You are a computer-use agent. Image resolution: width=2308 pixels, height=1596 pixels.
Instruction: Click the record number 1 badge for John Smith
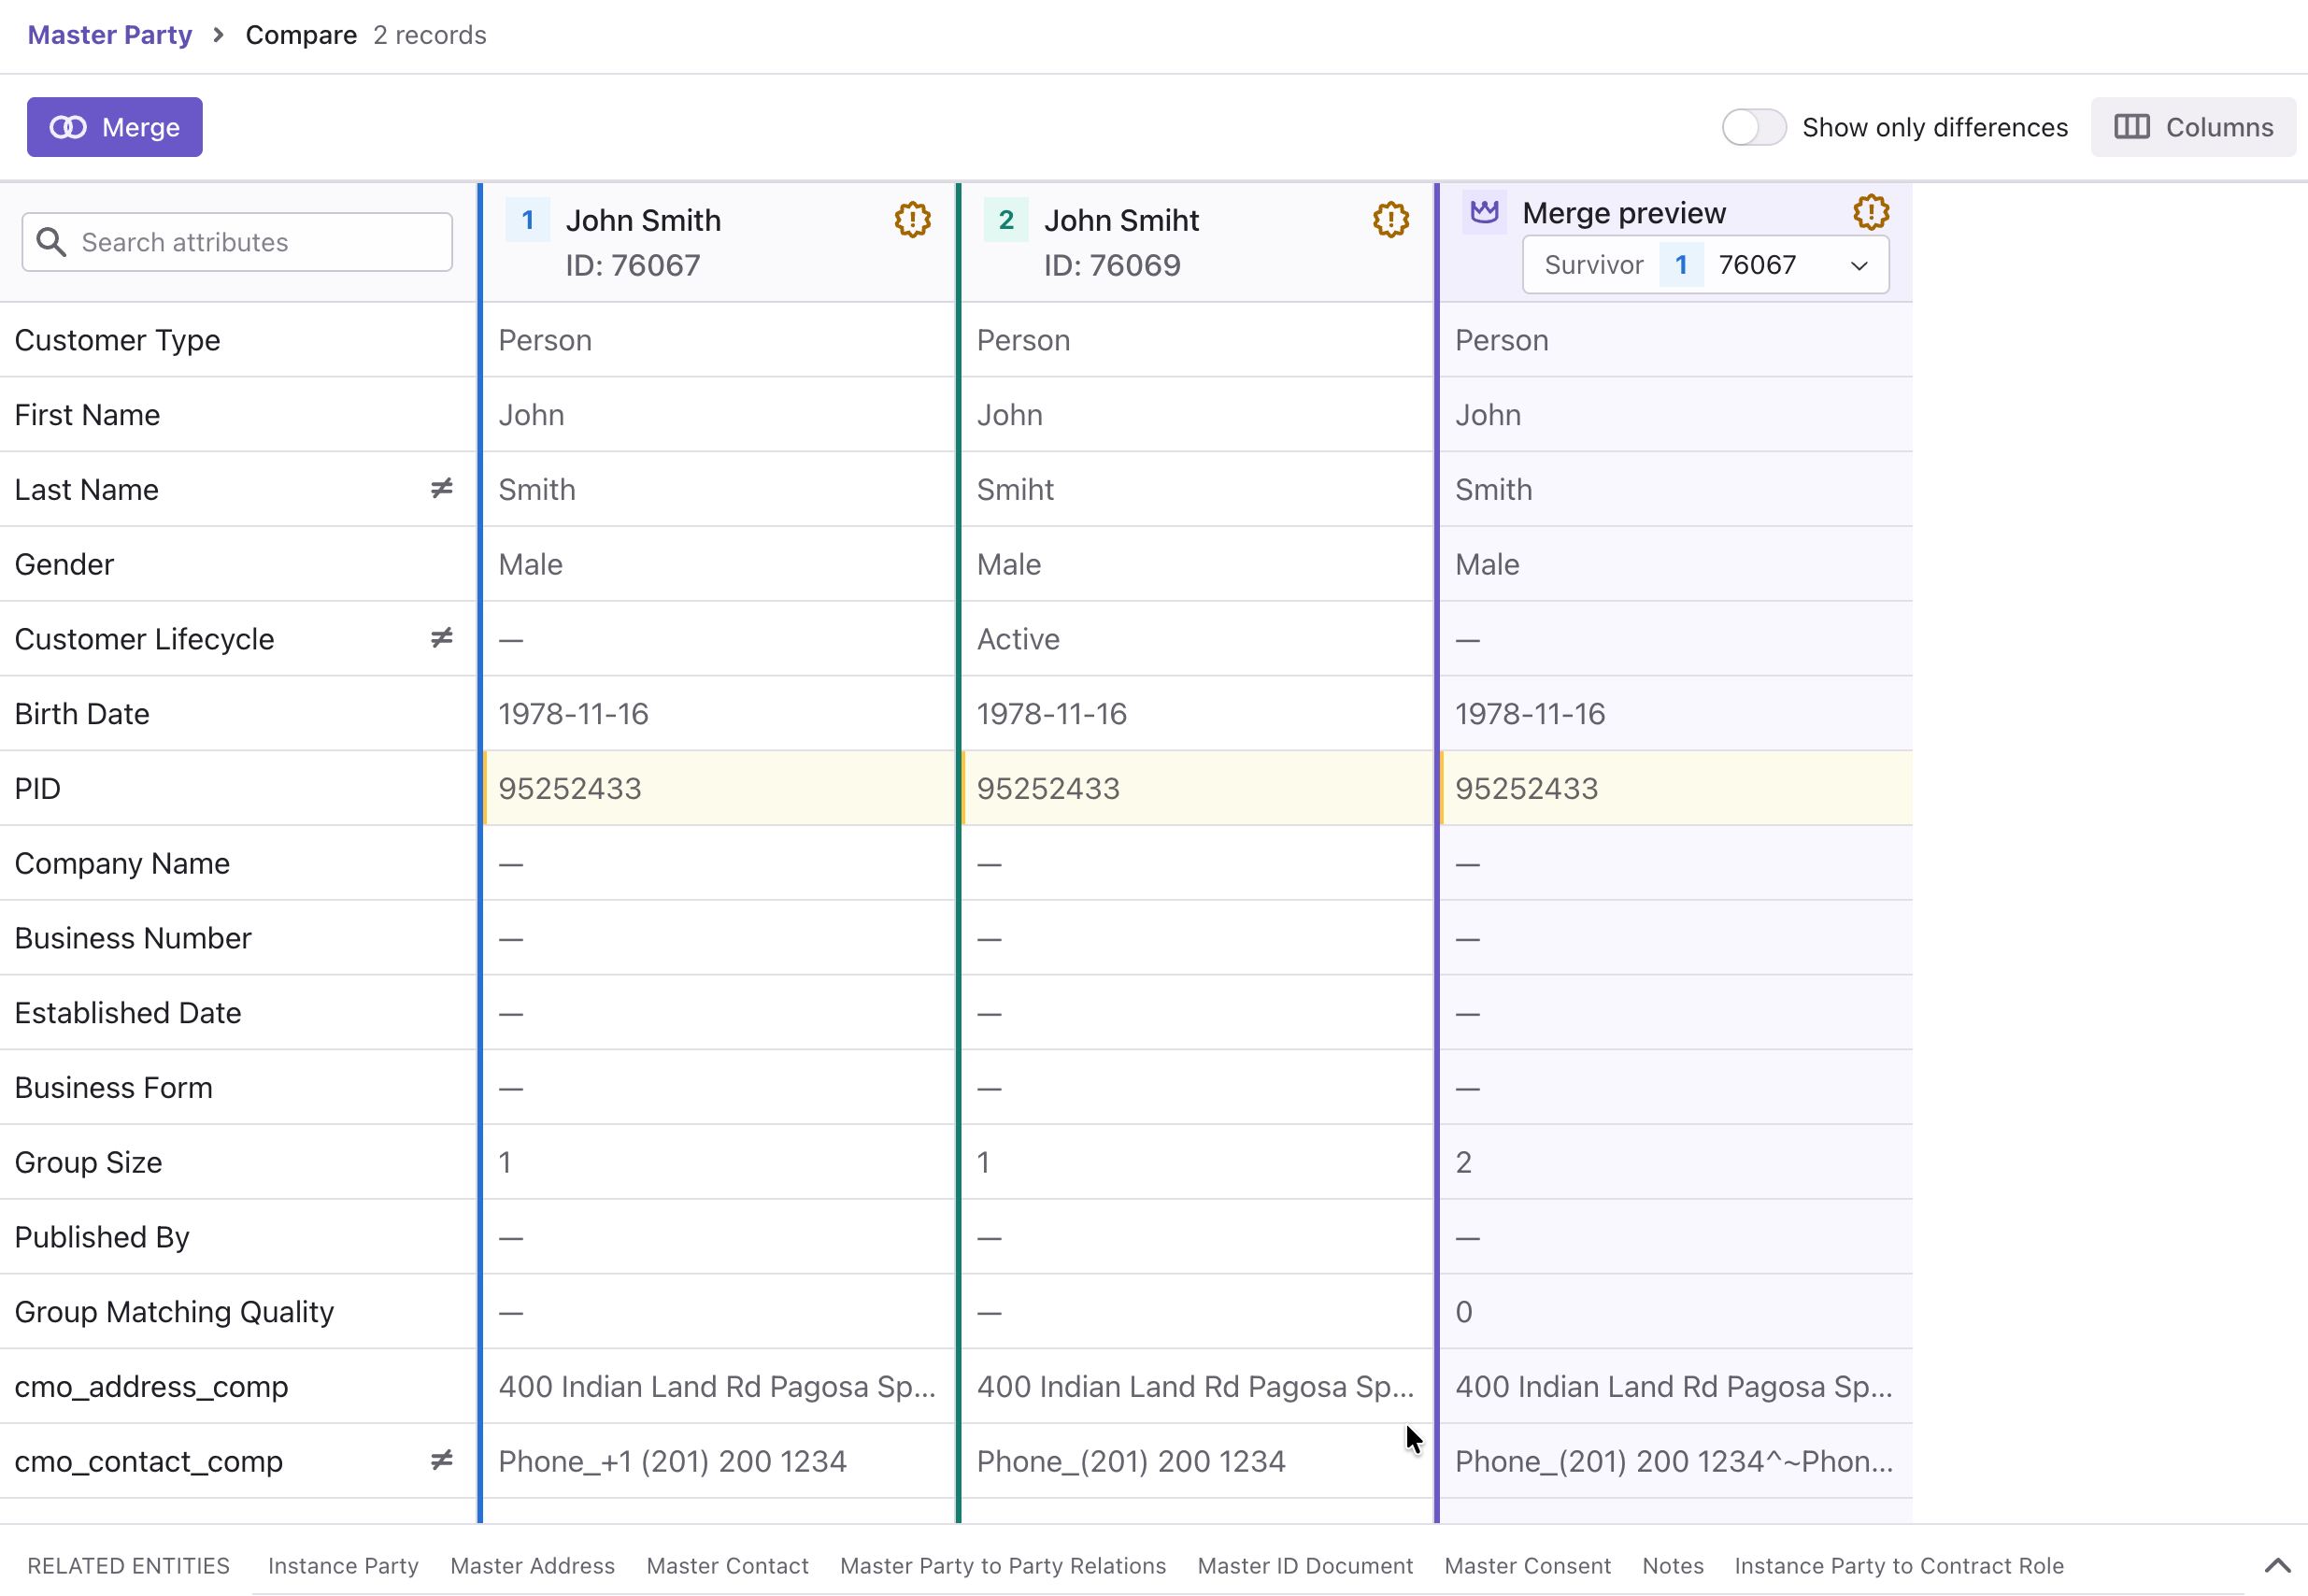pyautogui.click(x=527, y=220)
